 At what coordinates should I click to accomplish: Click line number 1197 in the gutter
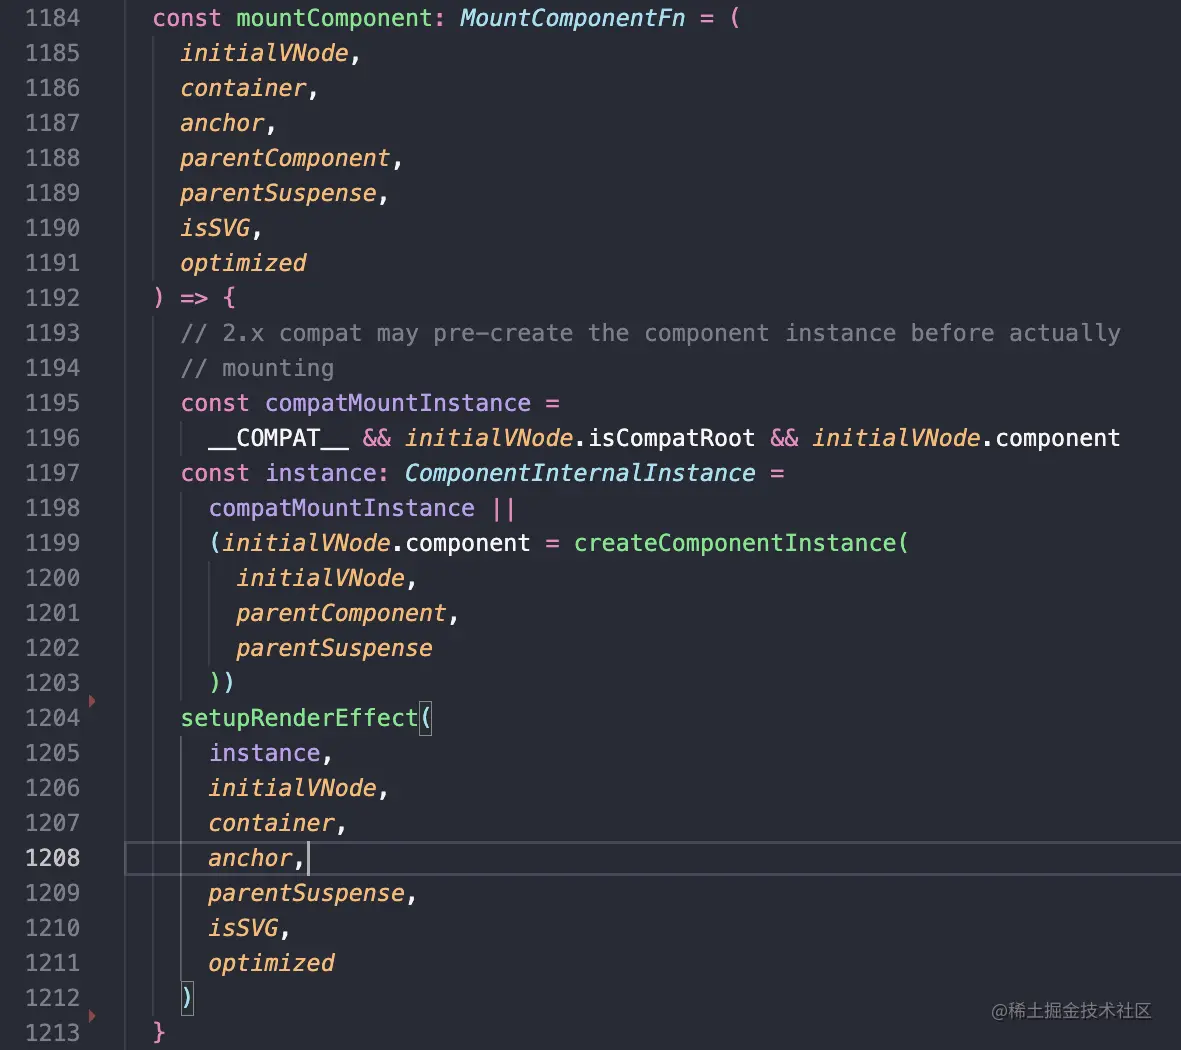pyautogui.click(x=53, y=473)
